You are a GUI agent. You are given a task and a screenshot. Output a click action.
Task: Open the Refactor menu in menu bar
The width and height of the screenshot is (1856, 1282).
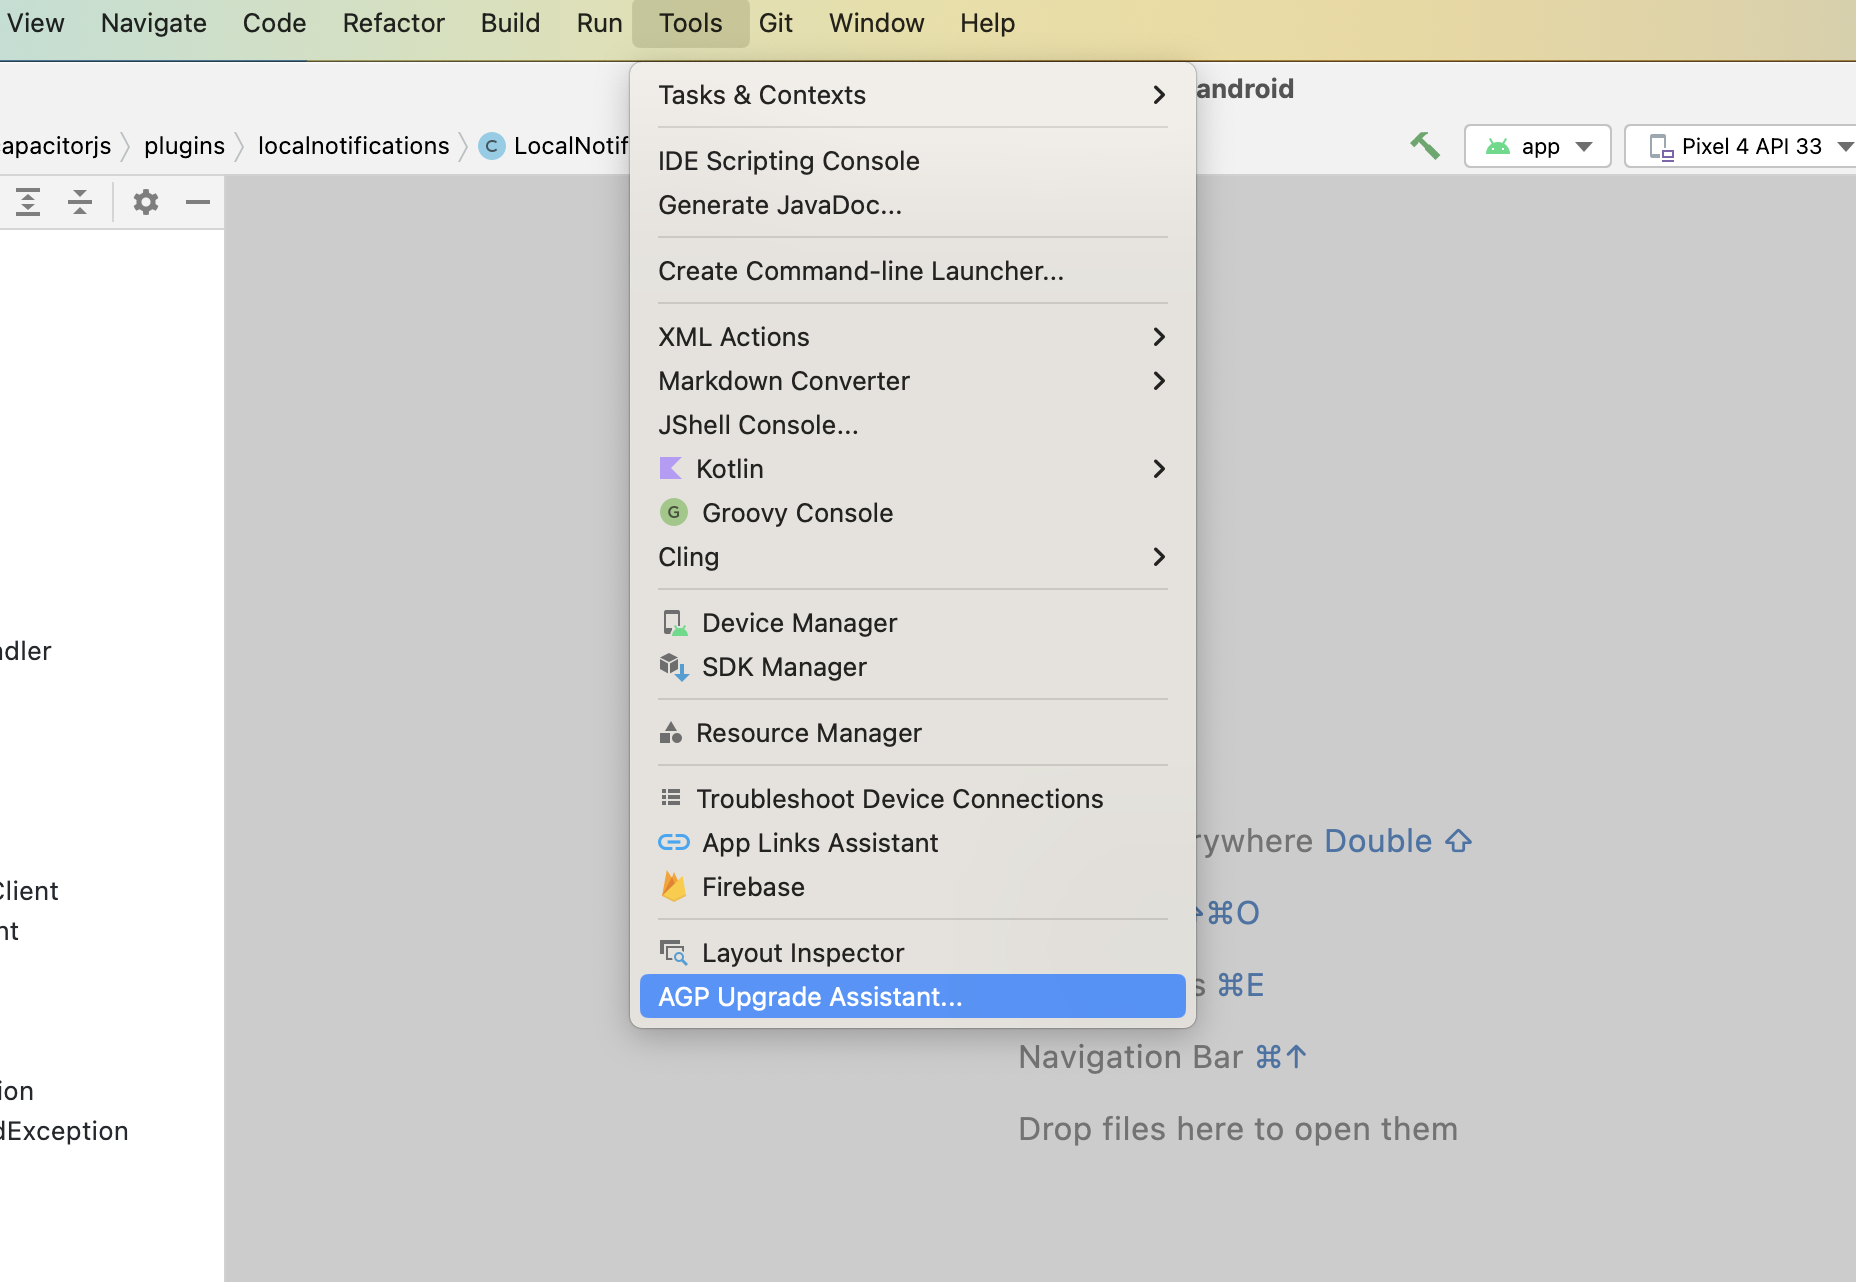(393, 23)
